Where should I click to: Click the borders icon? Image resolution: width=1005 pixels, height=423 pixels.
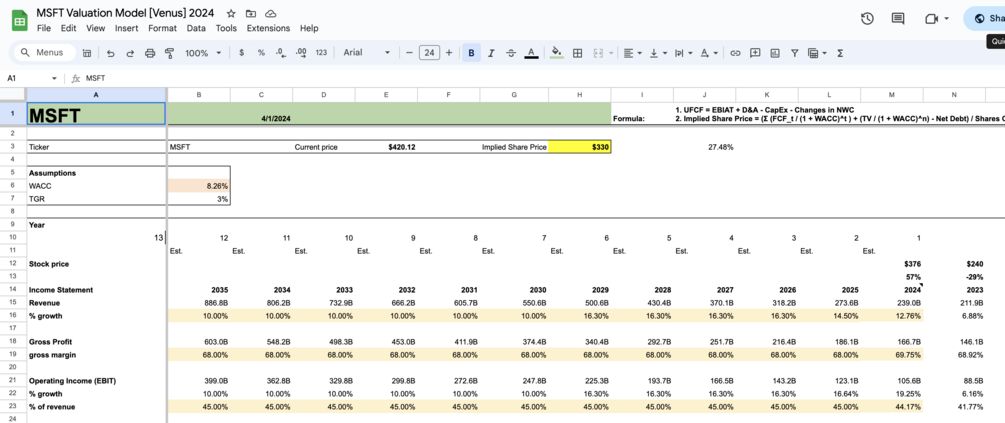(x=577, y=53)
